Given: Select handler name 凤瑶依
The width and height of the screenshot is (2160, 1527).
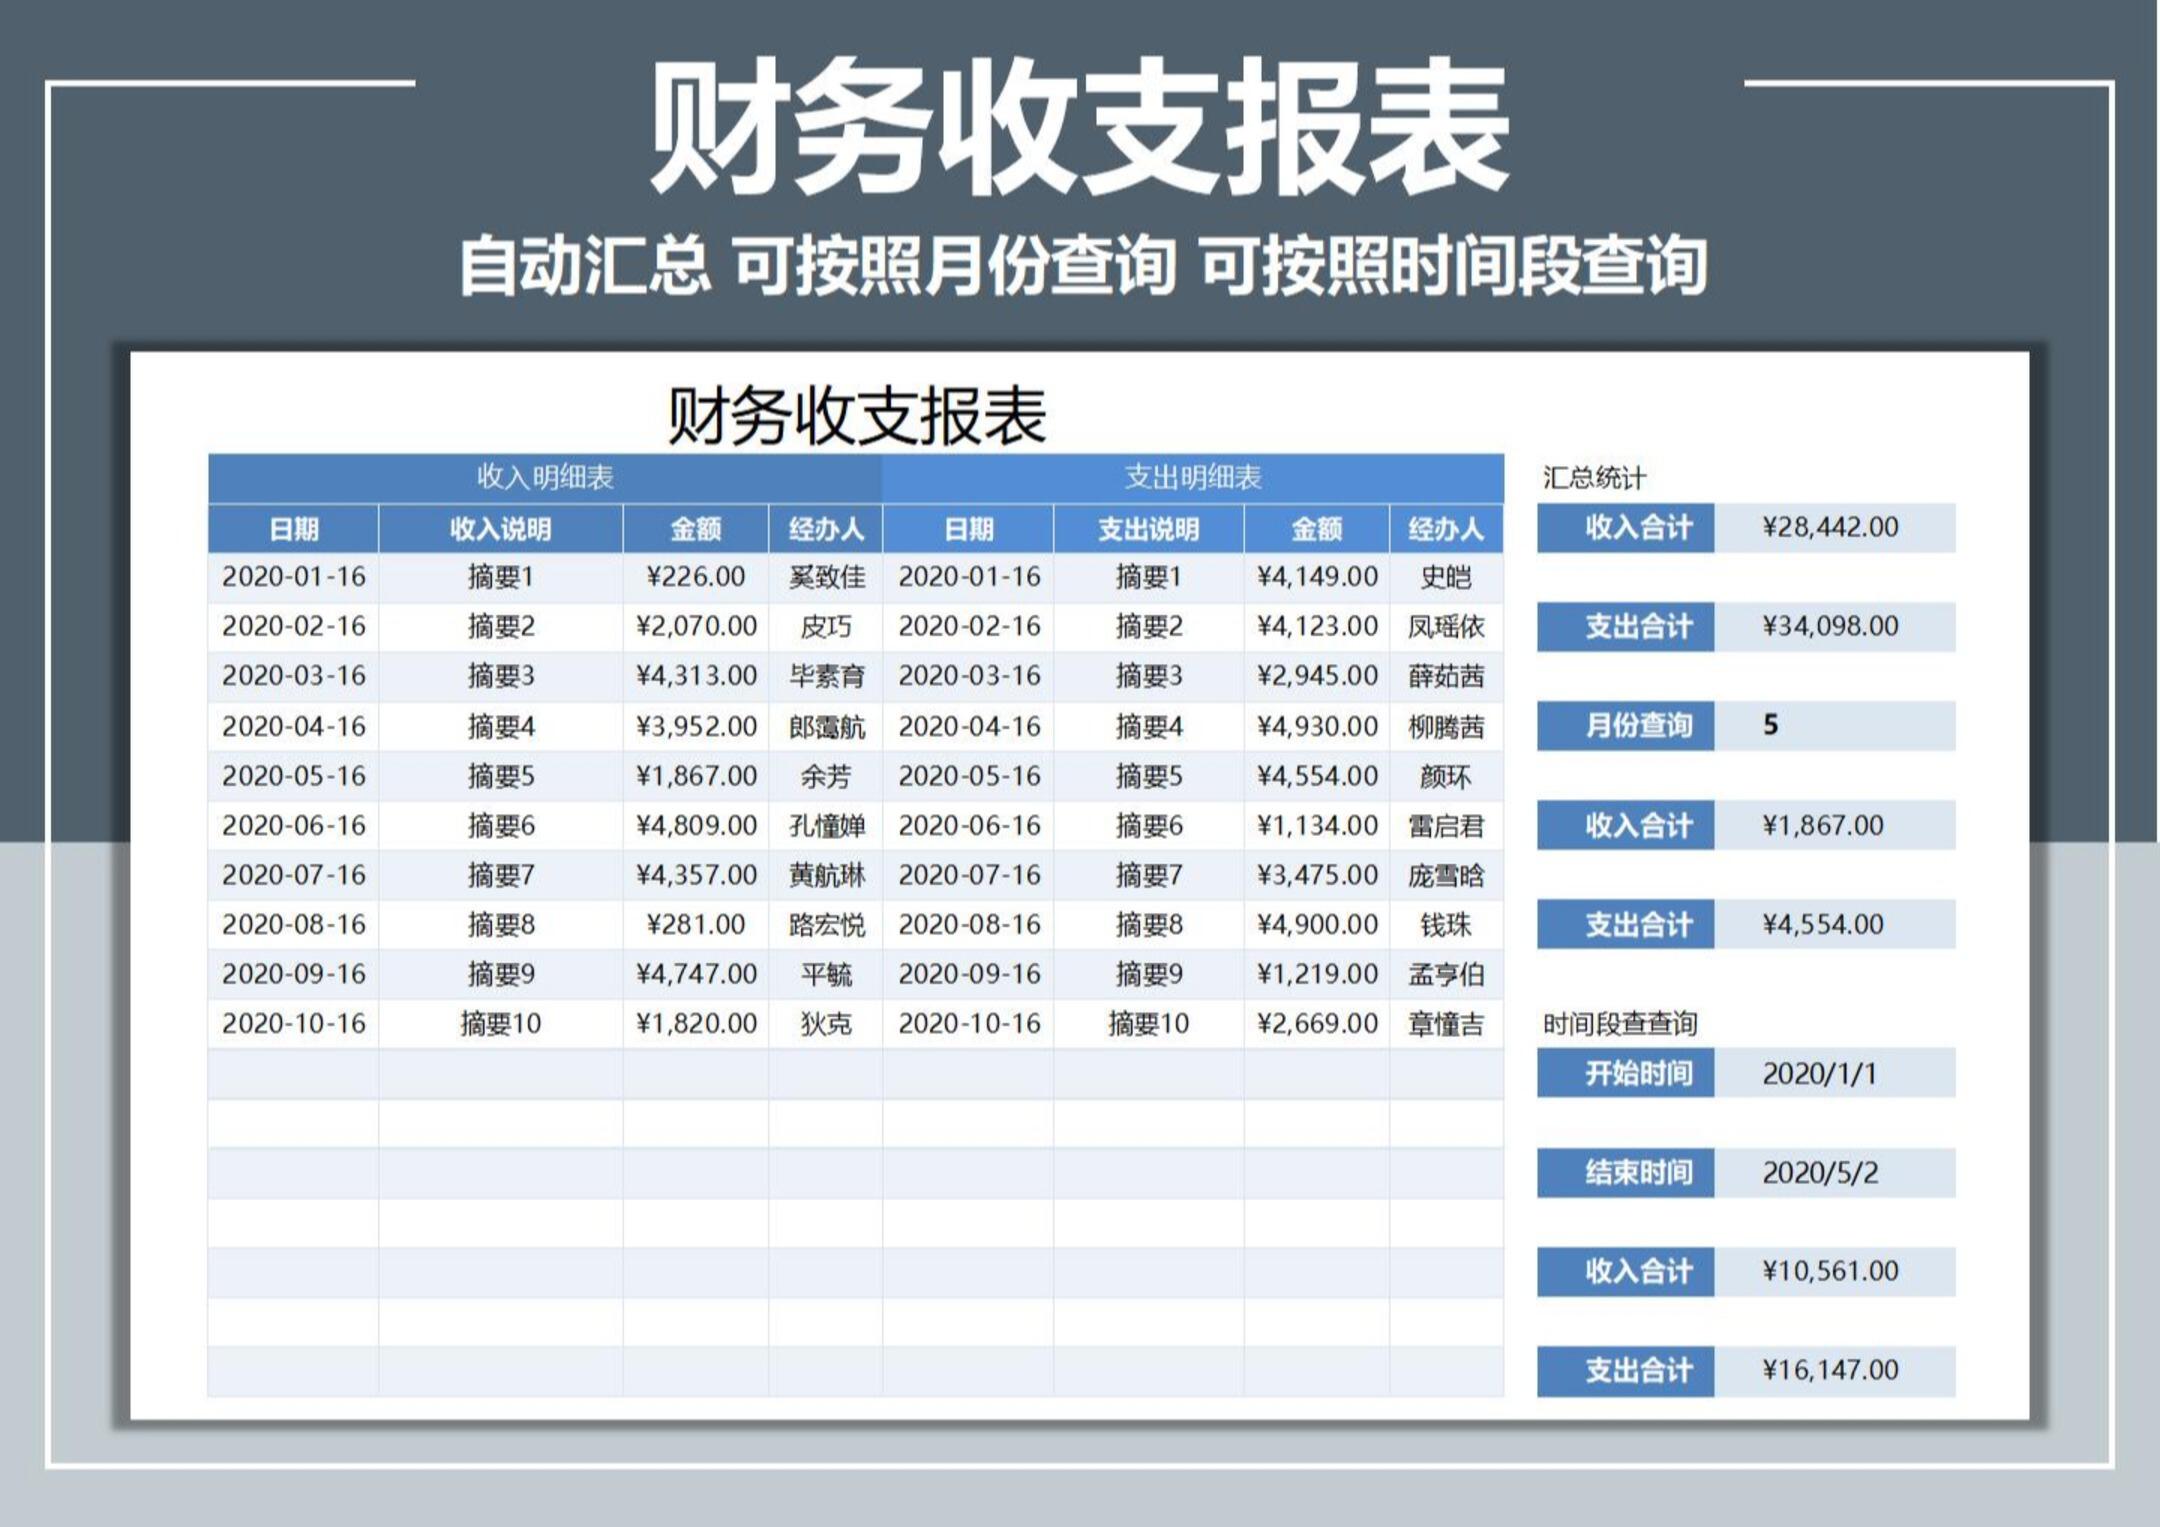Looking at the screenshot, I should pyautogui.click(x=1446, y=626).
